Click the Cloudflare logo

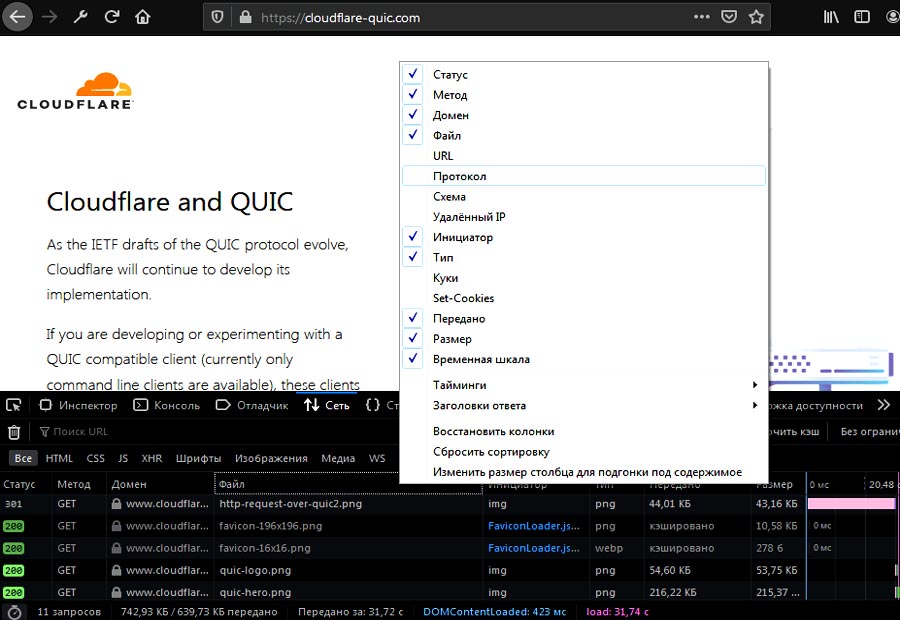pyautogui.click(x=75, y=91)
